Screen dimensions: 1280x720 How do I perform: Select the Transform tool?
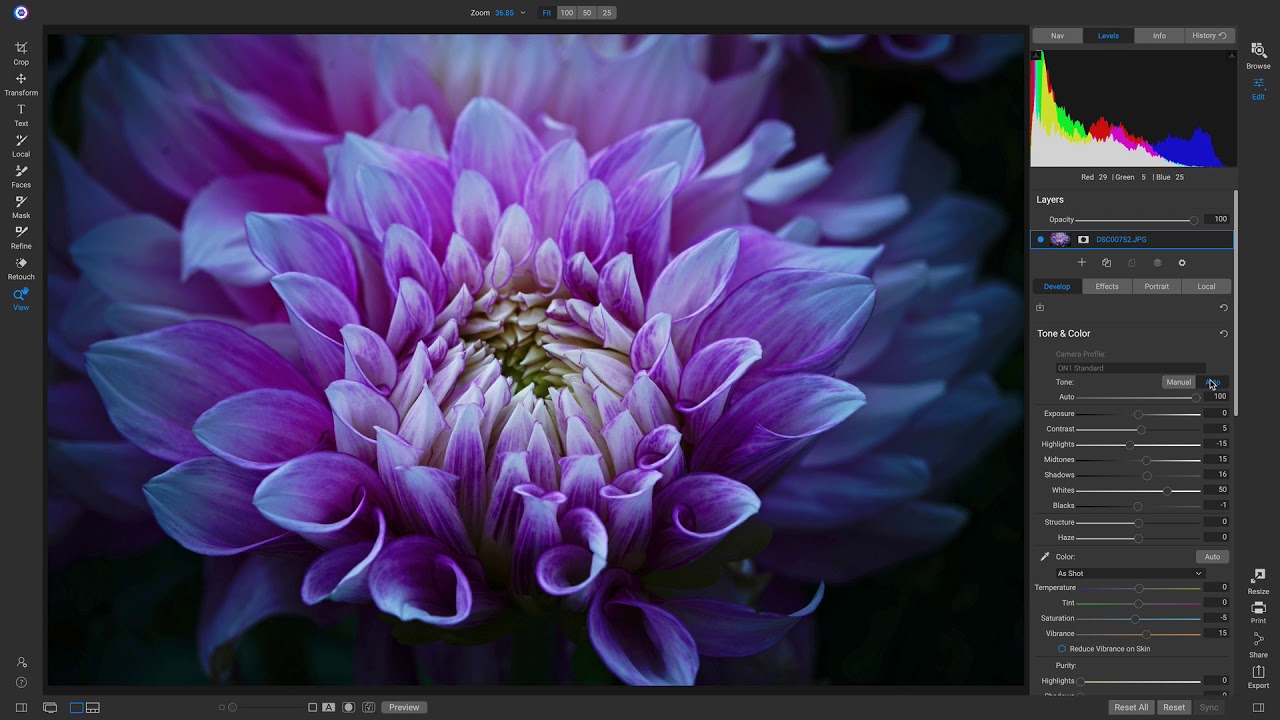coord(21,84)
